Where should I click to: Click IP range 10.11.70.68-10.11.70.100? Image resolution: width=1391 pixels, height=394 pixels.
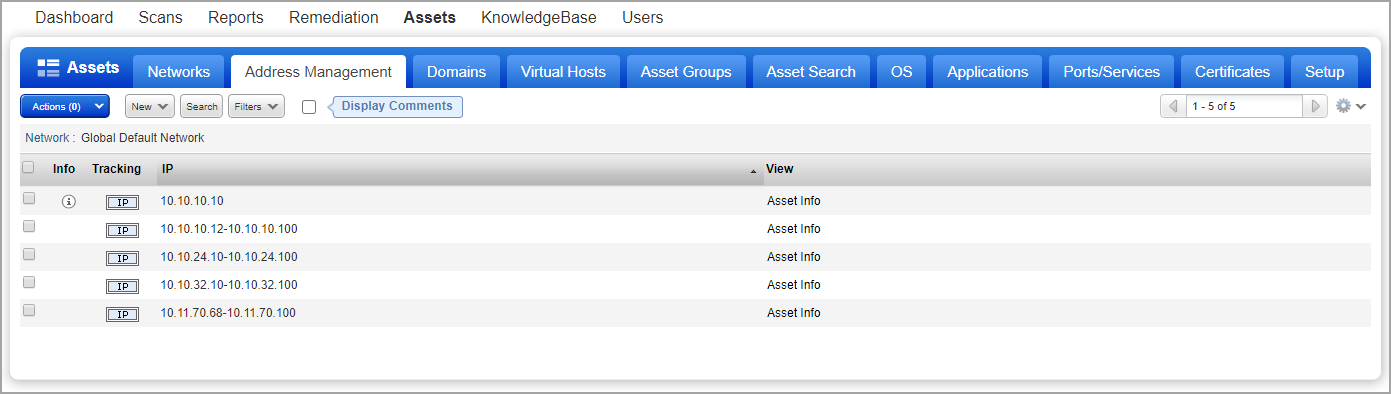tap(228, 313)
